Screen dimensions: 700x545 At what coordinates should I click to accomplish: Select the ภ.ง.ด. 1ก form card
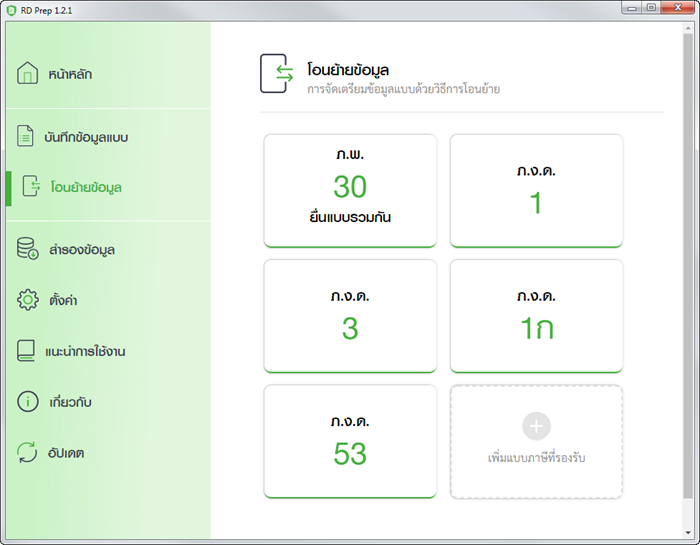(536, 315)
